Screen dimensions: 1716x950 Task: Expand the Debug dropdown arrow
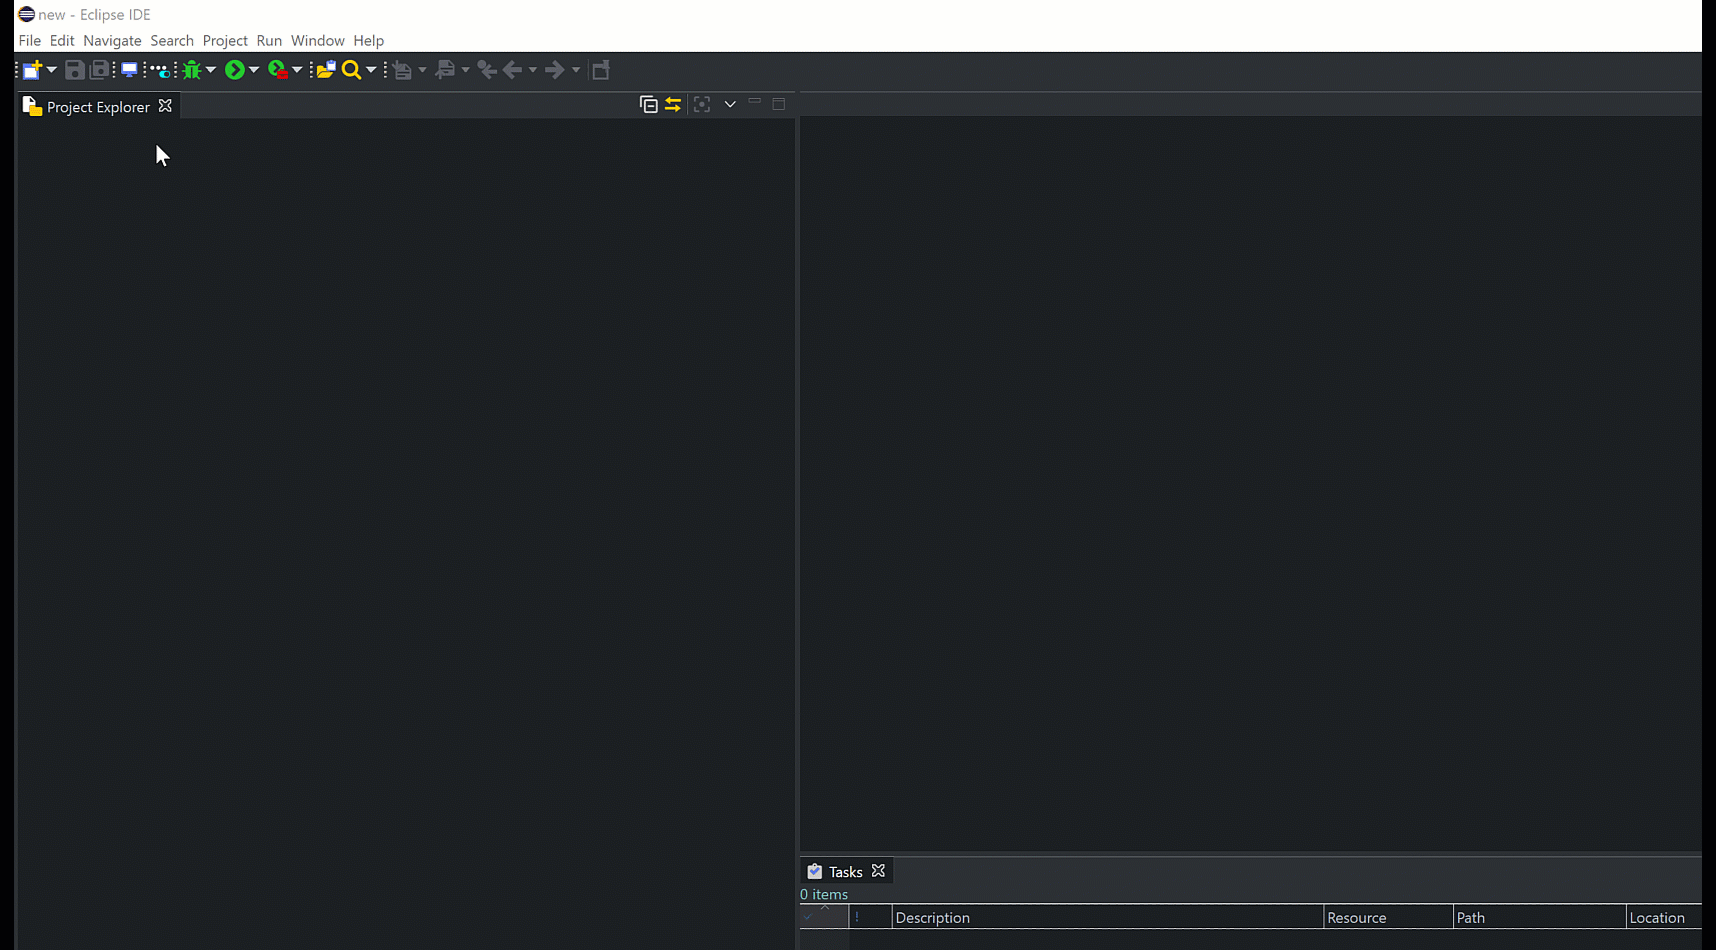(x=211, y=70)
